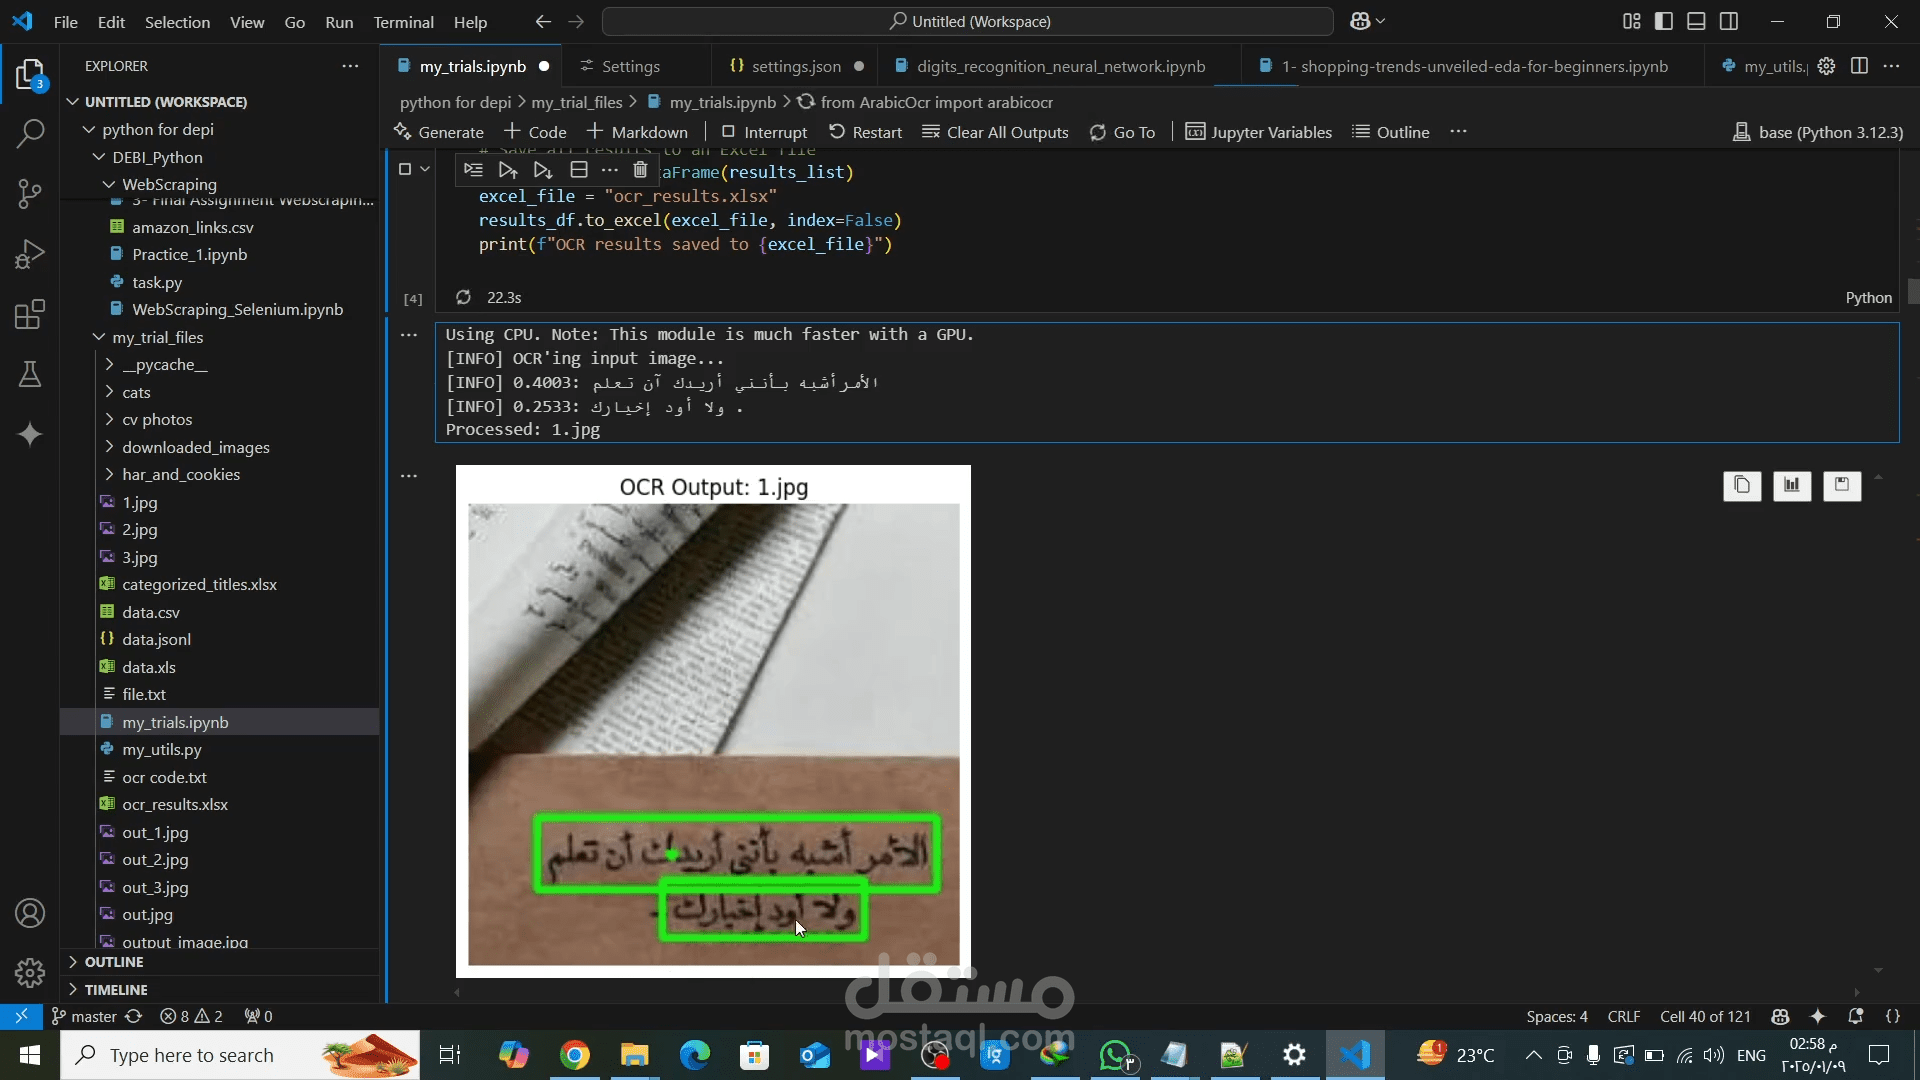
Task: Open the Source Control view
Action: 30,194
